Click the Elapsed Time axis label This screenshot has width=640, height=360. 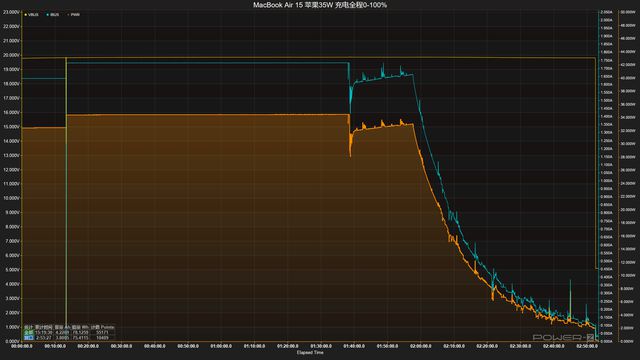[x=310, y=353]
